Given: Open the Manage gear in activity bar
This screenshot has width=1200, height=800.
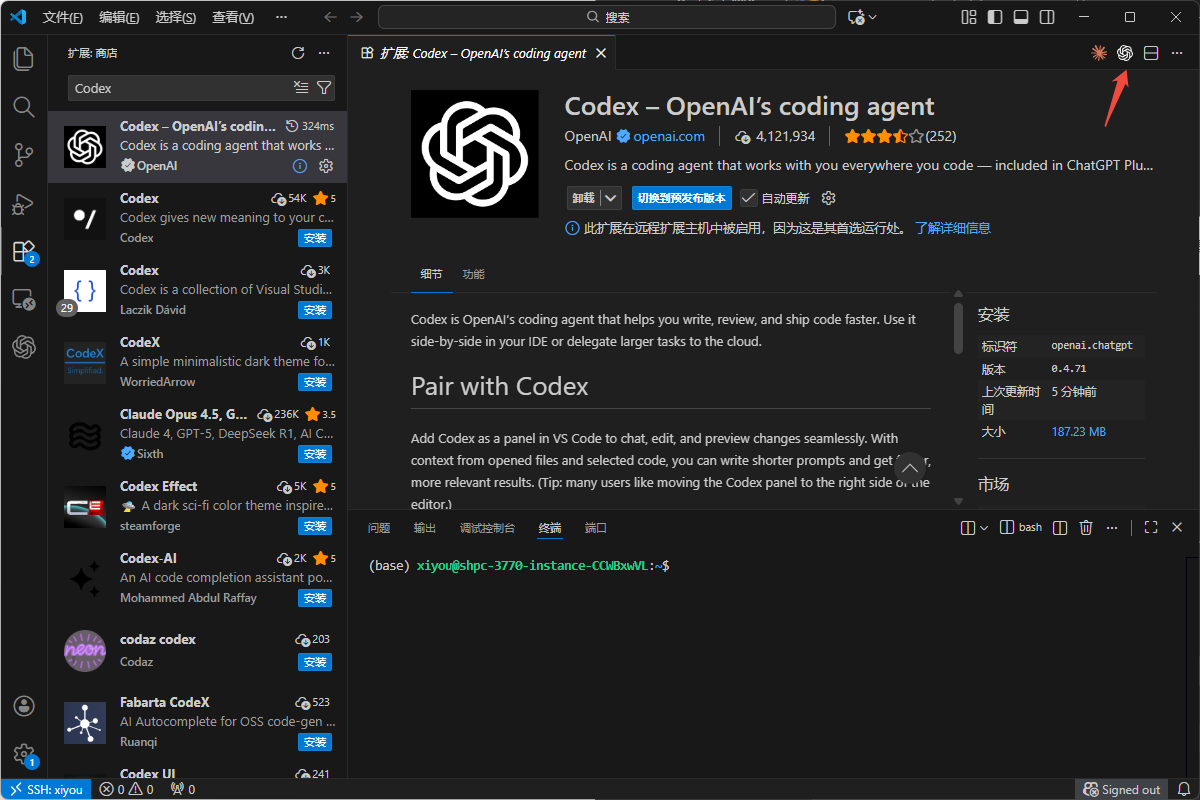Looking at the screenshot, I should point(24,754).
